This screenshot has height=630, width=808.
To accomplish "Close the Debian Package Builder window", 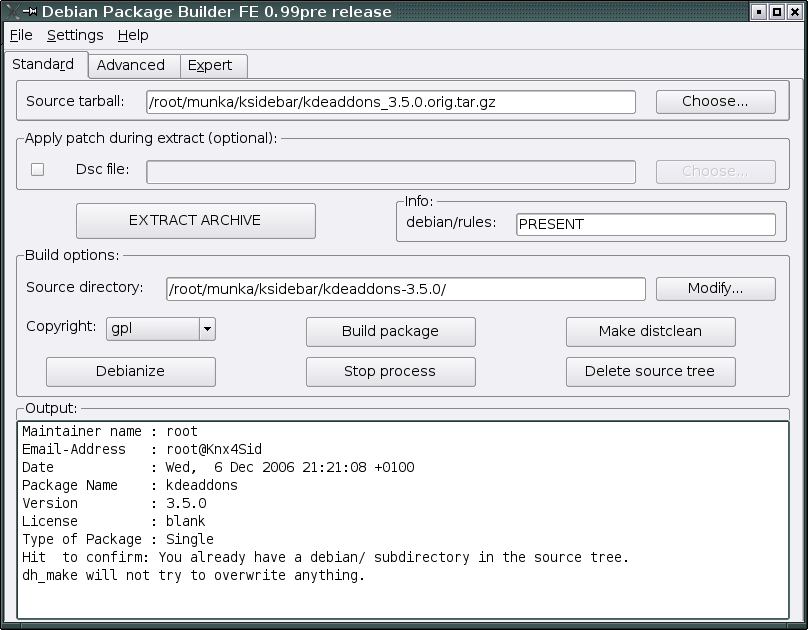I will [x=795, y=11].
